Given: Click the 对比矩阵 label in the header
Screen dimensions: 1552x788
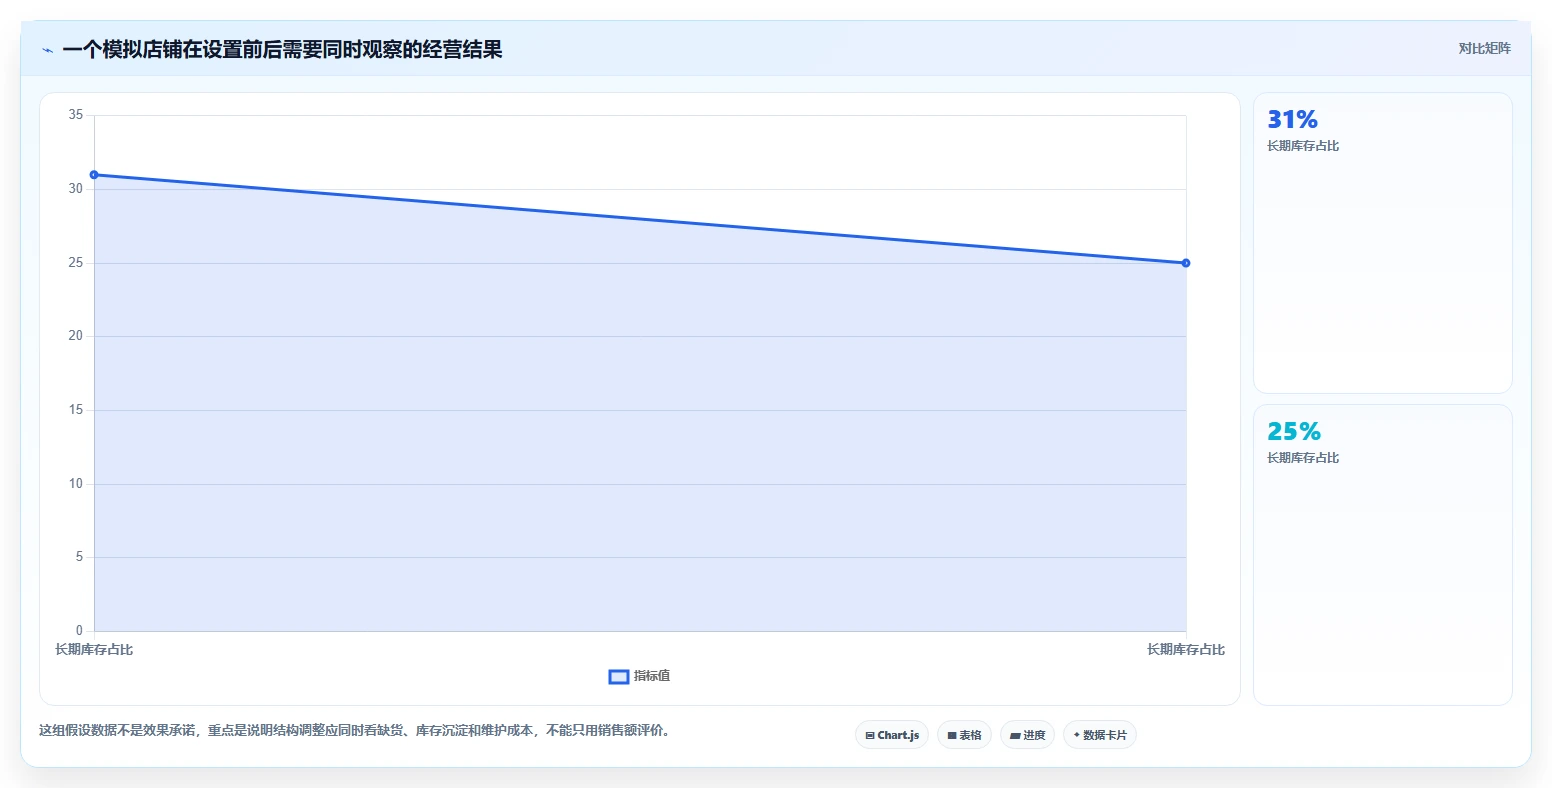Looking at the screenshot, I should pos(1485,48).
